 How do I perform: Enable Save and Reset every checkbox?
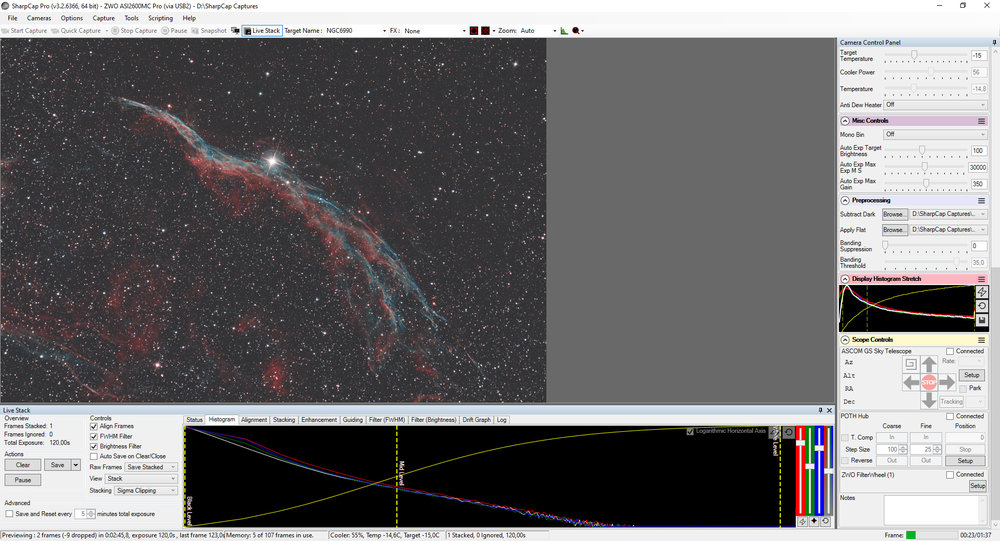[9, 514]
